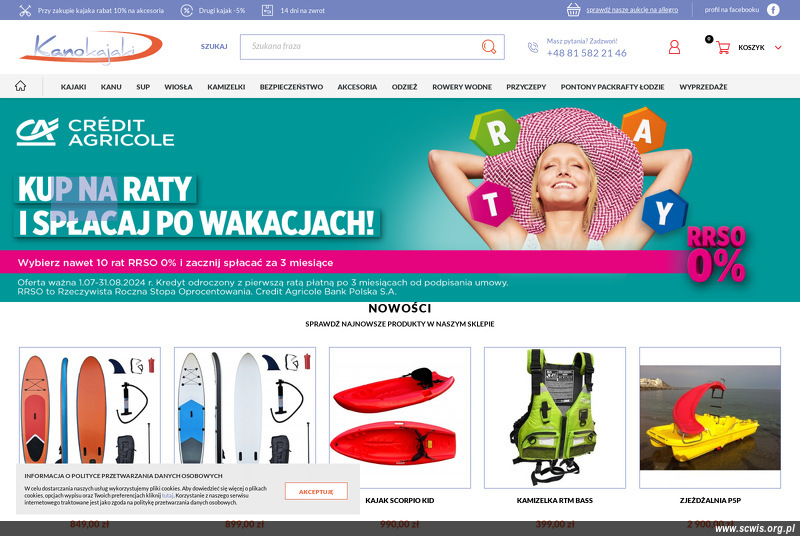Click the 14-day return icon
This screenshot has width=800, height=536.
coord(267,10)
